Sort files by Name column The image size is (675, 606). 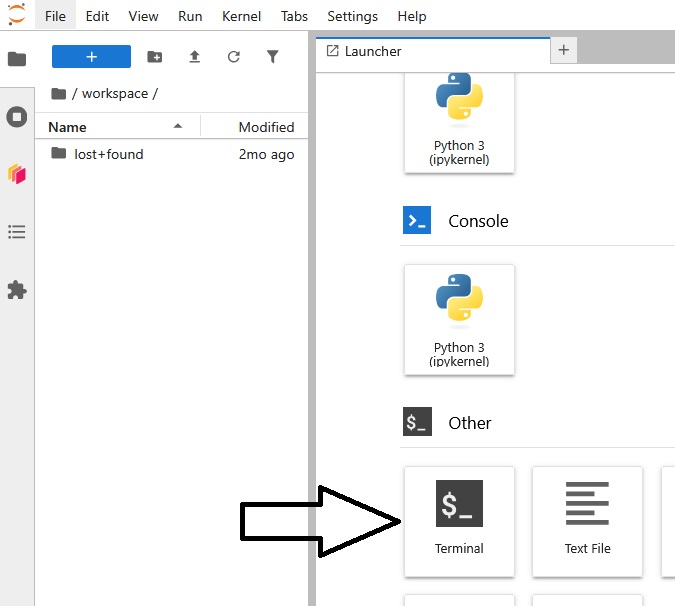point(67,127)
